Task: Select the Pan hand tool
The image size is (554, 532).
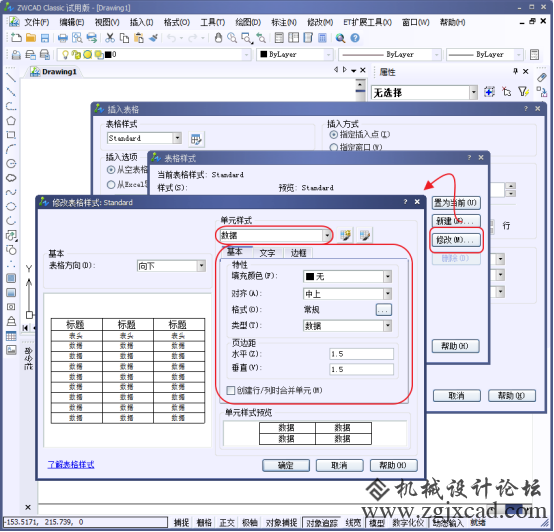Action: pyautogui.click(x=218, y=38)
